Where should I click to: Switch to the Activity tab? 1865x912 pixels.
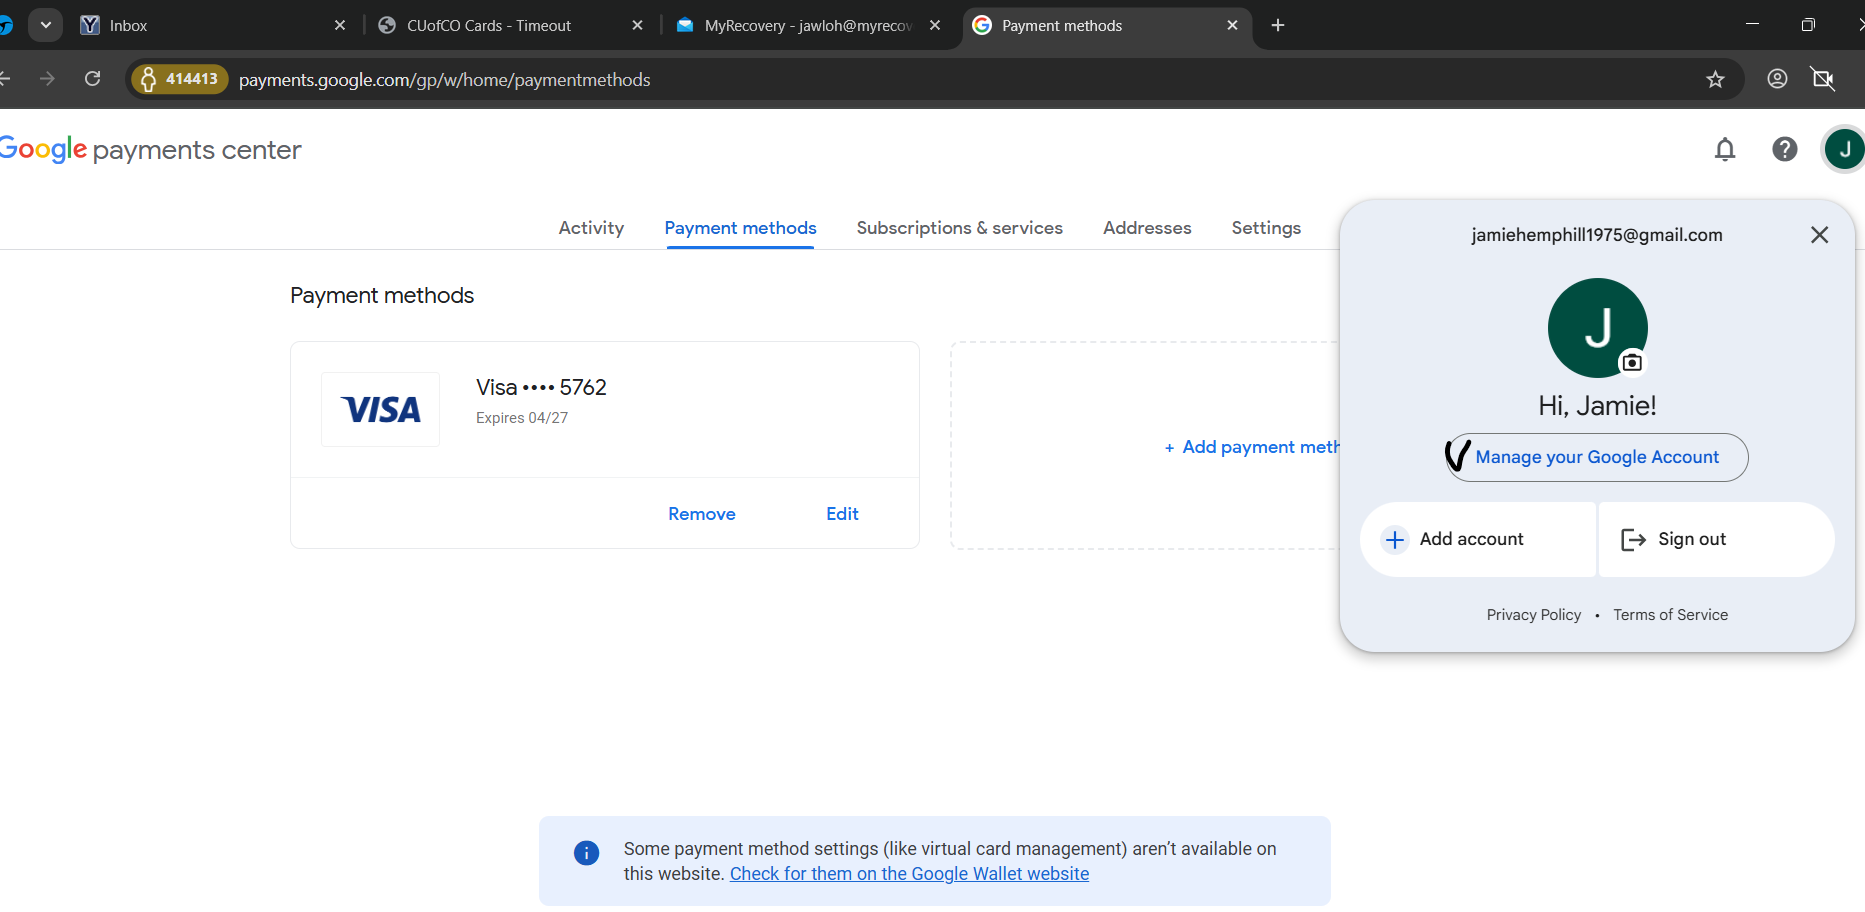point(591,228)
